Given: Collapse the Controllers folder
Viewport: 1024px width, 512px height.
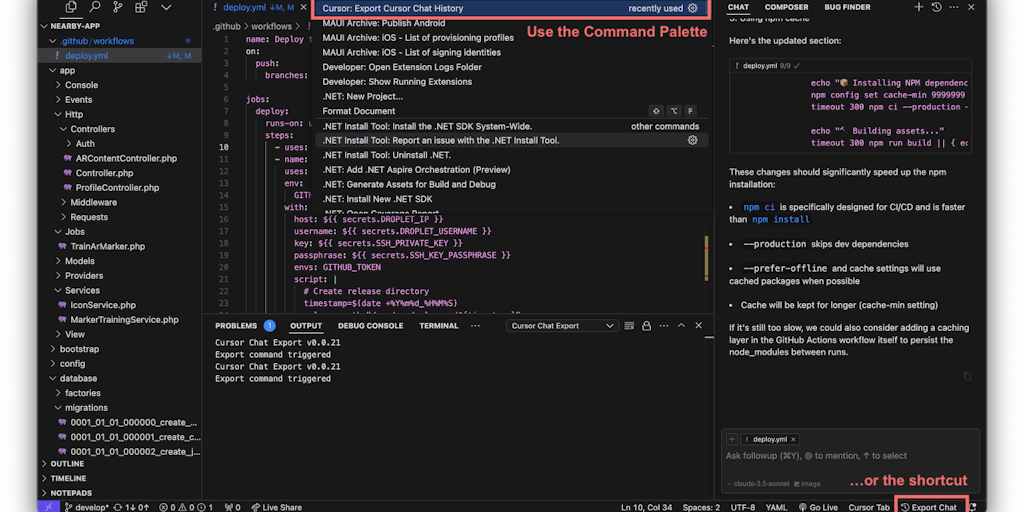Looking at the screenshot, I should 92,129.
